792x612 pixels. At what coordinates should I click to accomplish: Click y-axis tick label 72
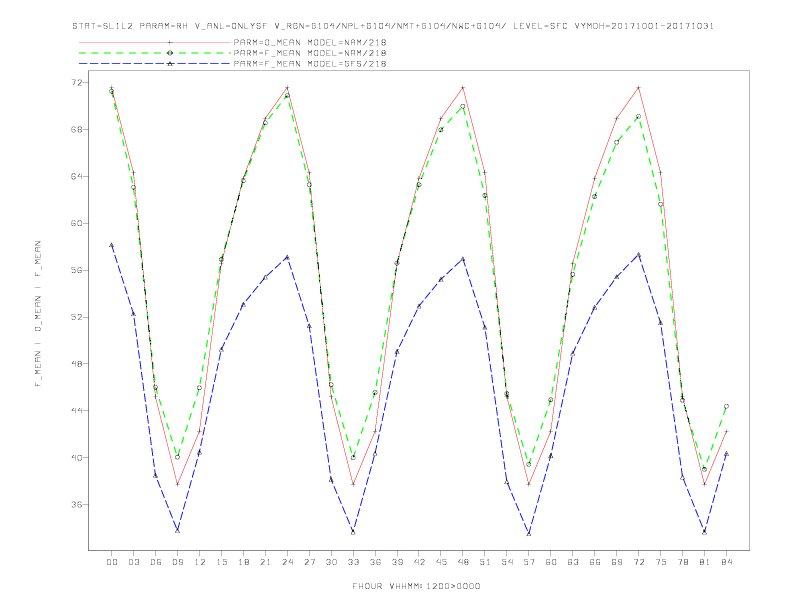[x=79, y=82]
